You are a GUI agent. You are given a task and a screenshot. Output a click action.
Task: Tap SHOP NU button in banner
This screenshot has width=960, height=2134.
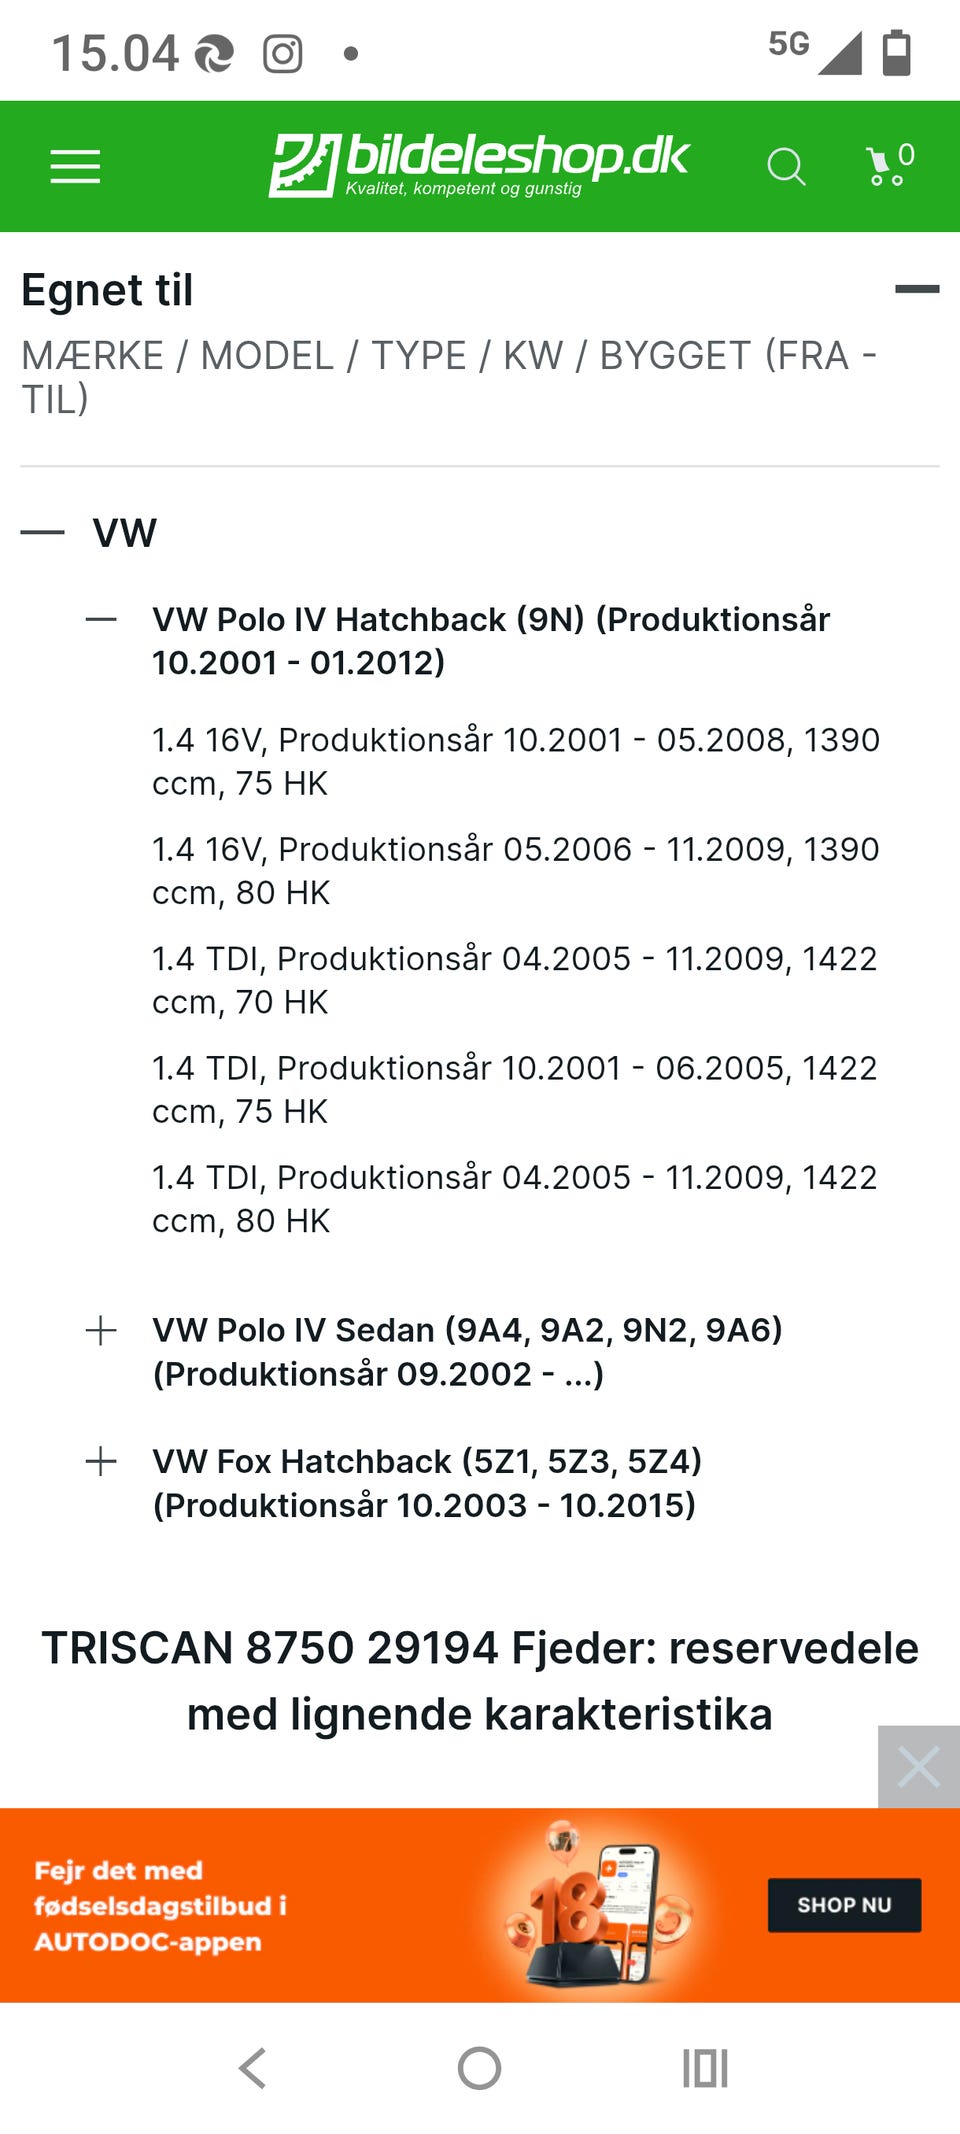(x=844, y=1905)
